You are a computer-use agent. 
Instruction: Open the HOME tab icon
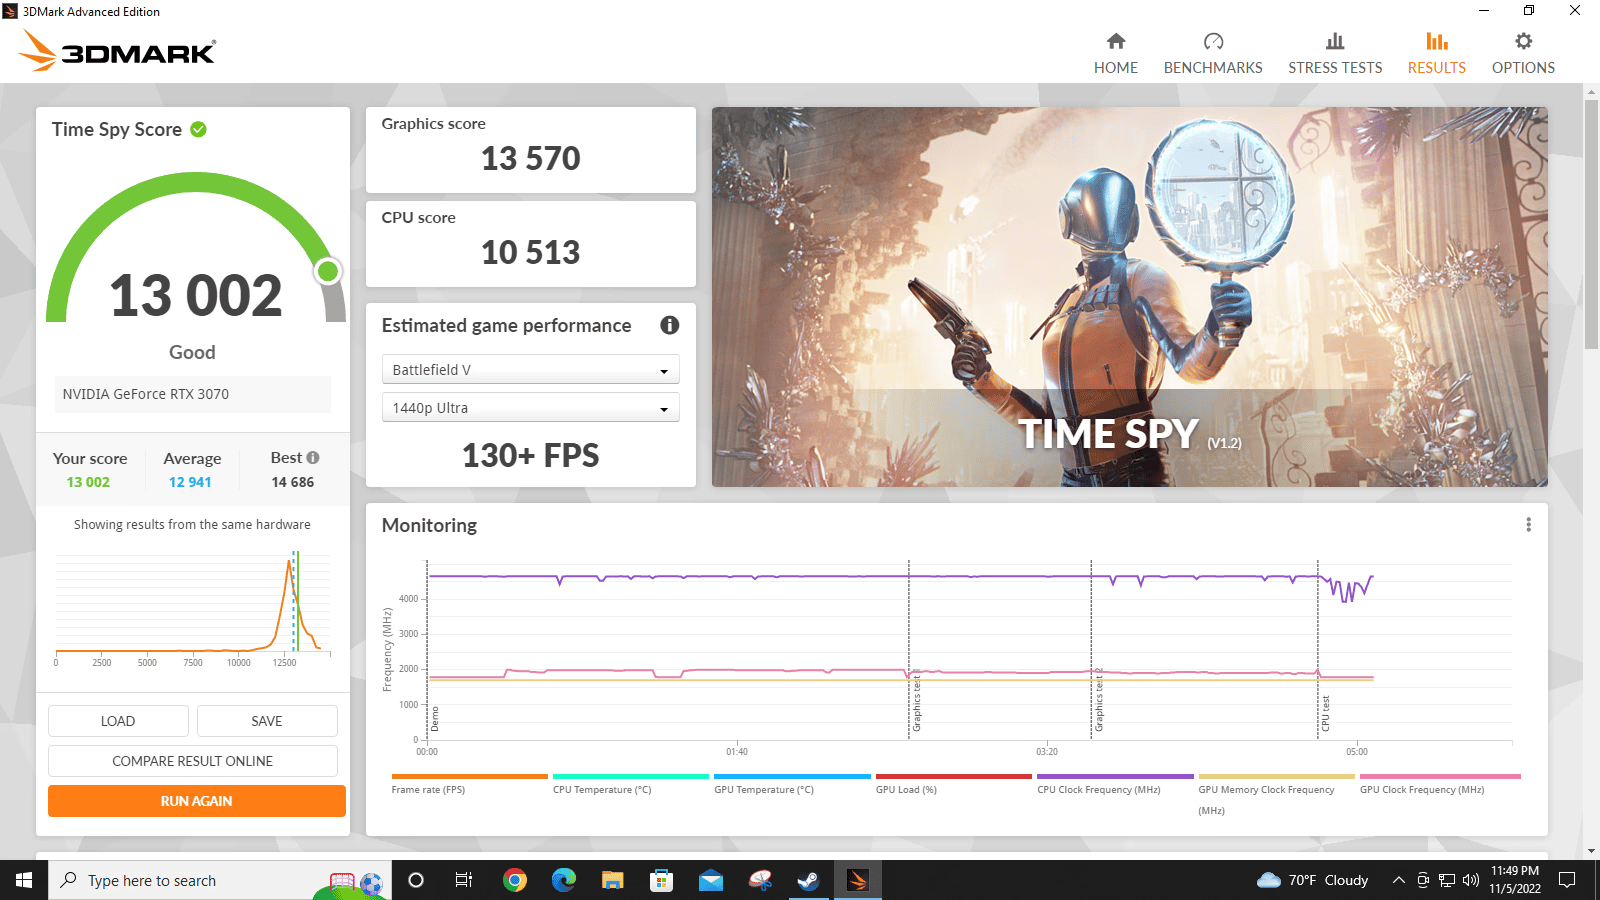pos(1116,41)
